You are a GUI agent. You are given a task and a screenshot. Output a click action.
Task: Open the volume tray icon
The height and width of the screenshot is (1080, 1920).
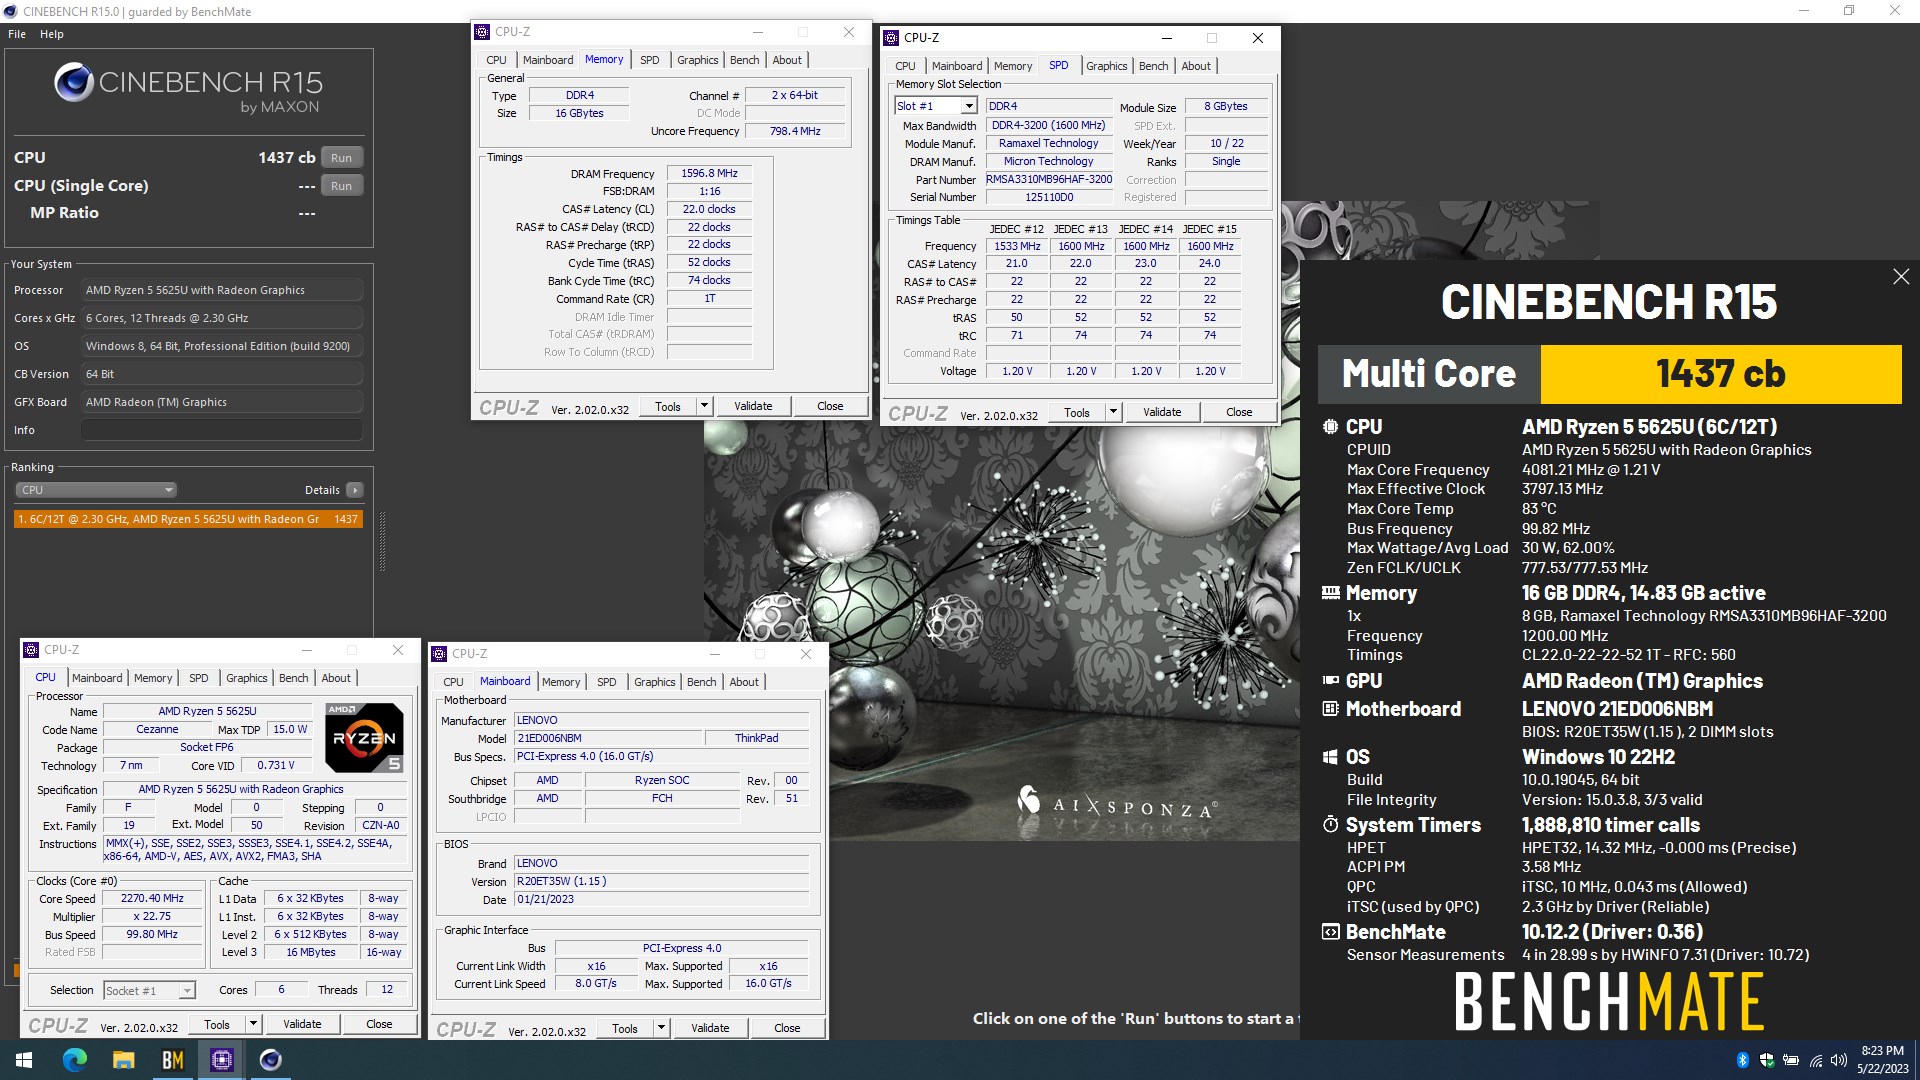[1838, 1060]
